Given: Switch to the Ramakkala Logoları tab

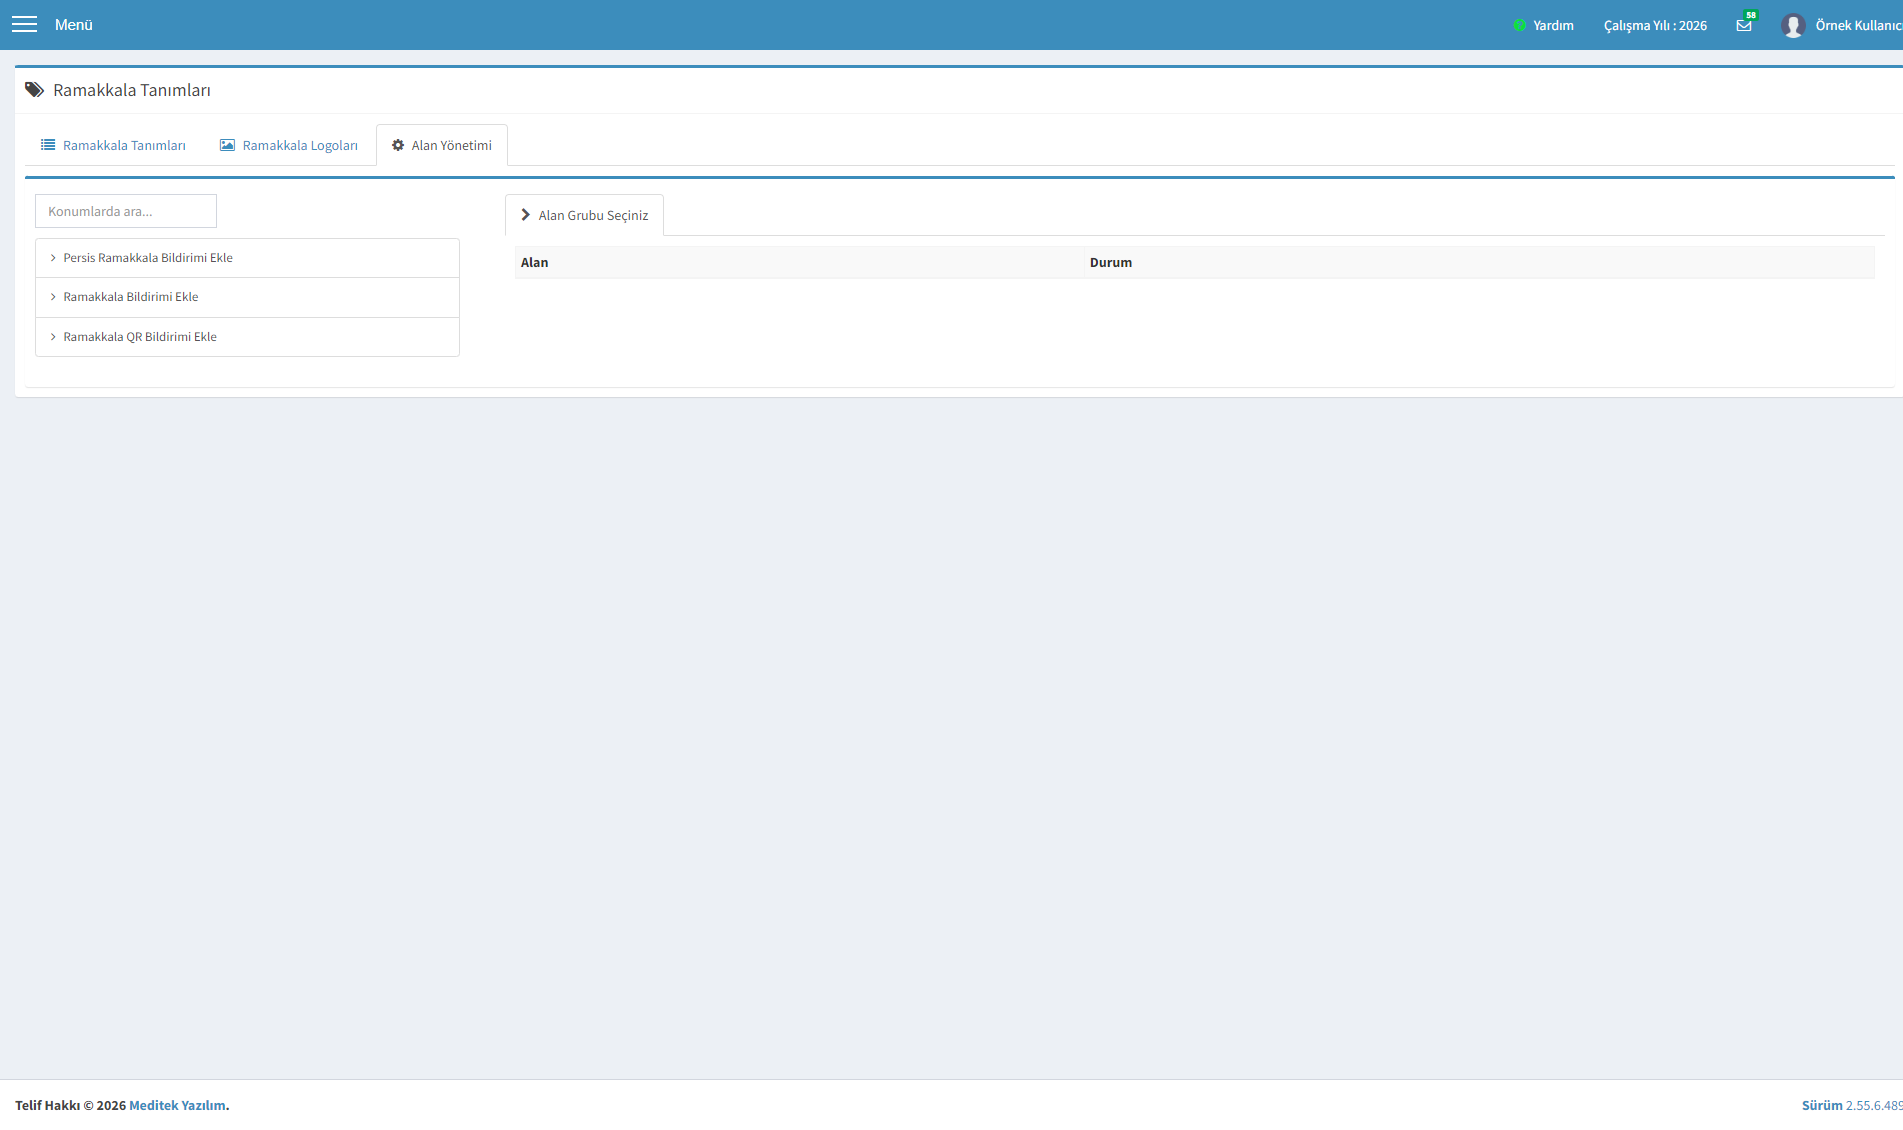Looking at the screenshot, I should pyautogui.click(x=289, y=145).
